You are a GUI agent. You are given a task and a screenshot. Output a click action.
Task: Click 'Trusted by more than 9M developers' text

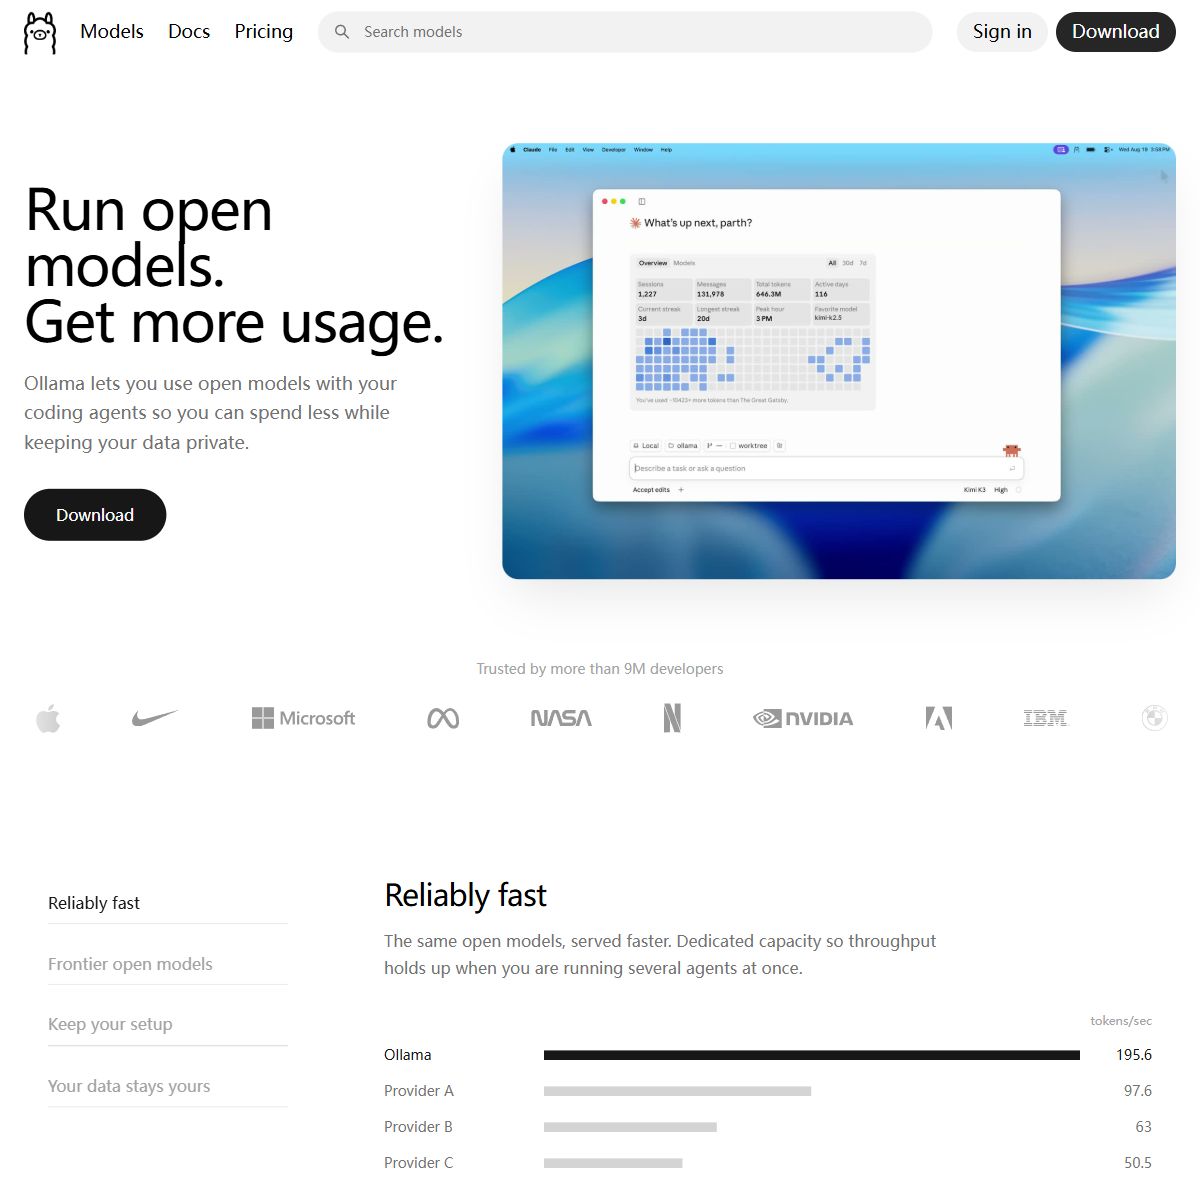pos(600,669)
